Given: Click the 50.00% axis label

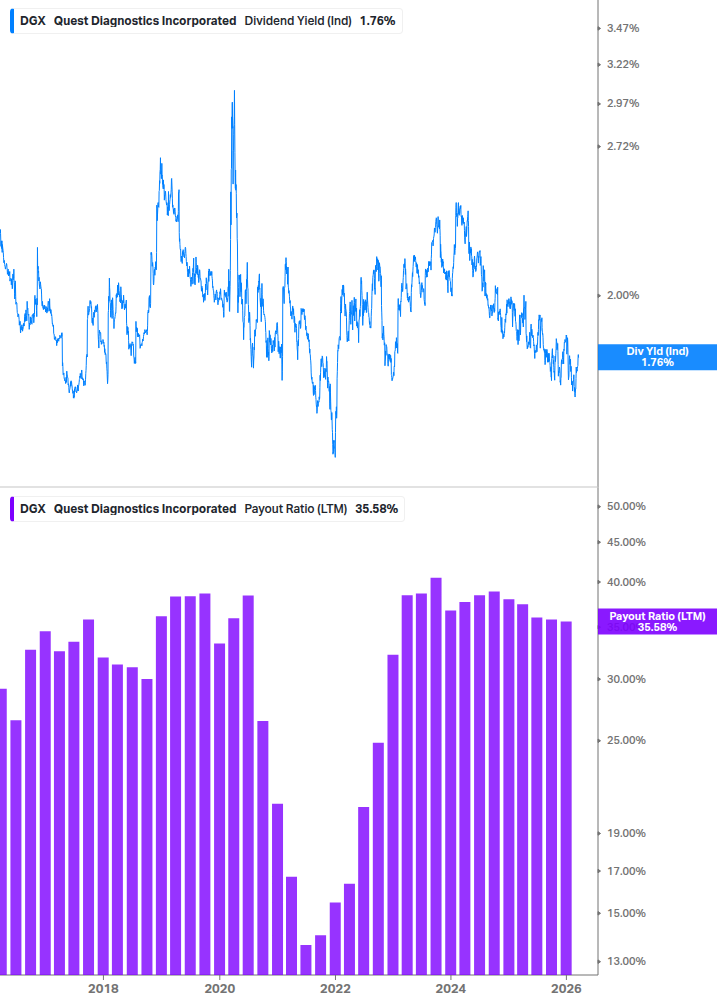Looking at the screenshot, I should [x=626, y=506].
